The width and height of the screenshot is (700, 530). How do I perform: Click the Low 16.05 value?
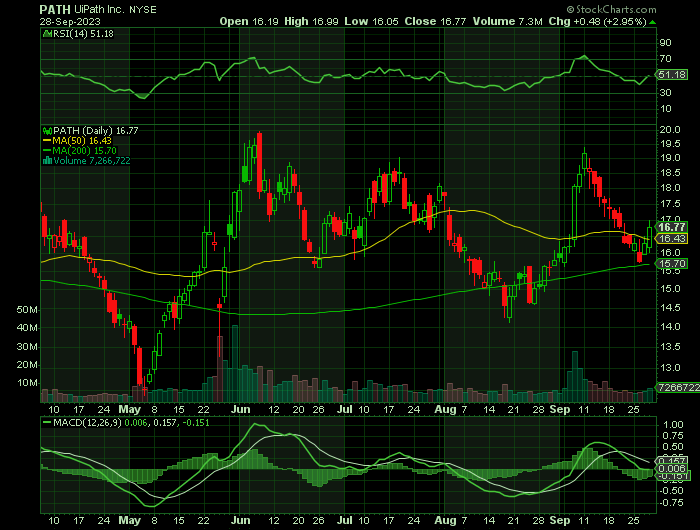pyautogui.click(x=371, y=21)
